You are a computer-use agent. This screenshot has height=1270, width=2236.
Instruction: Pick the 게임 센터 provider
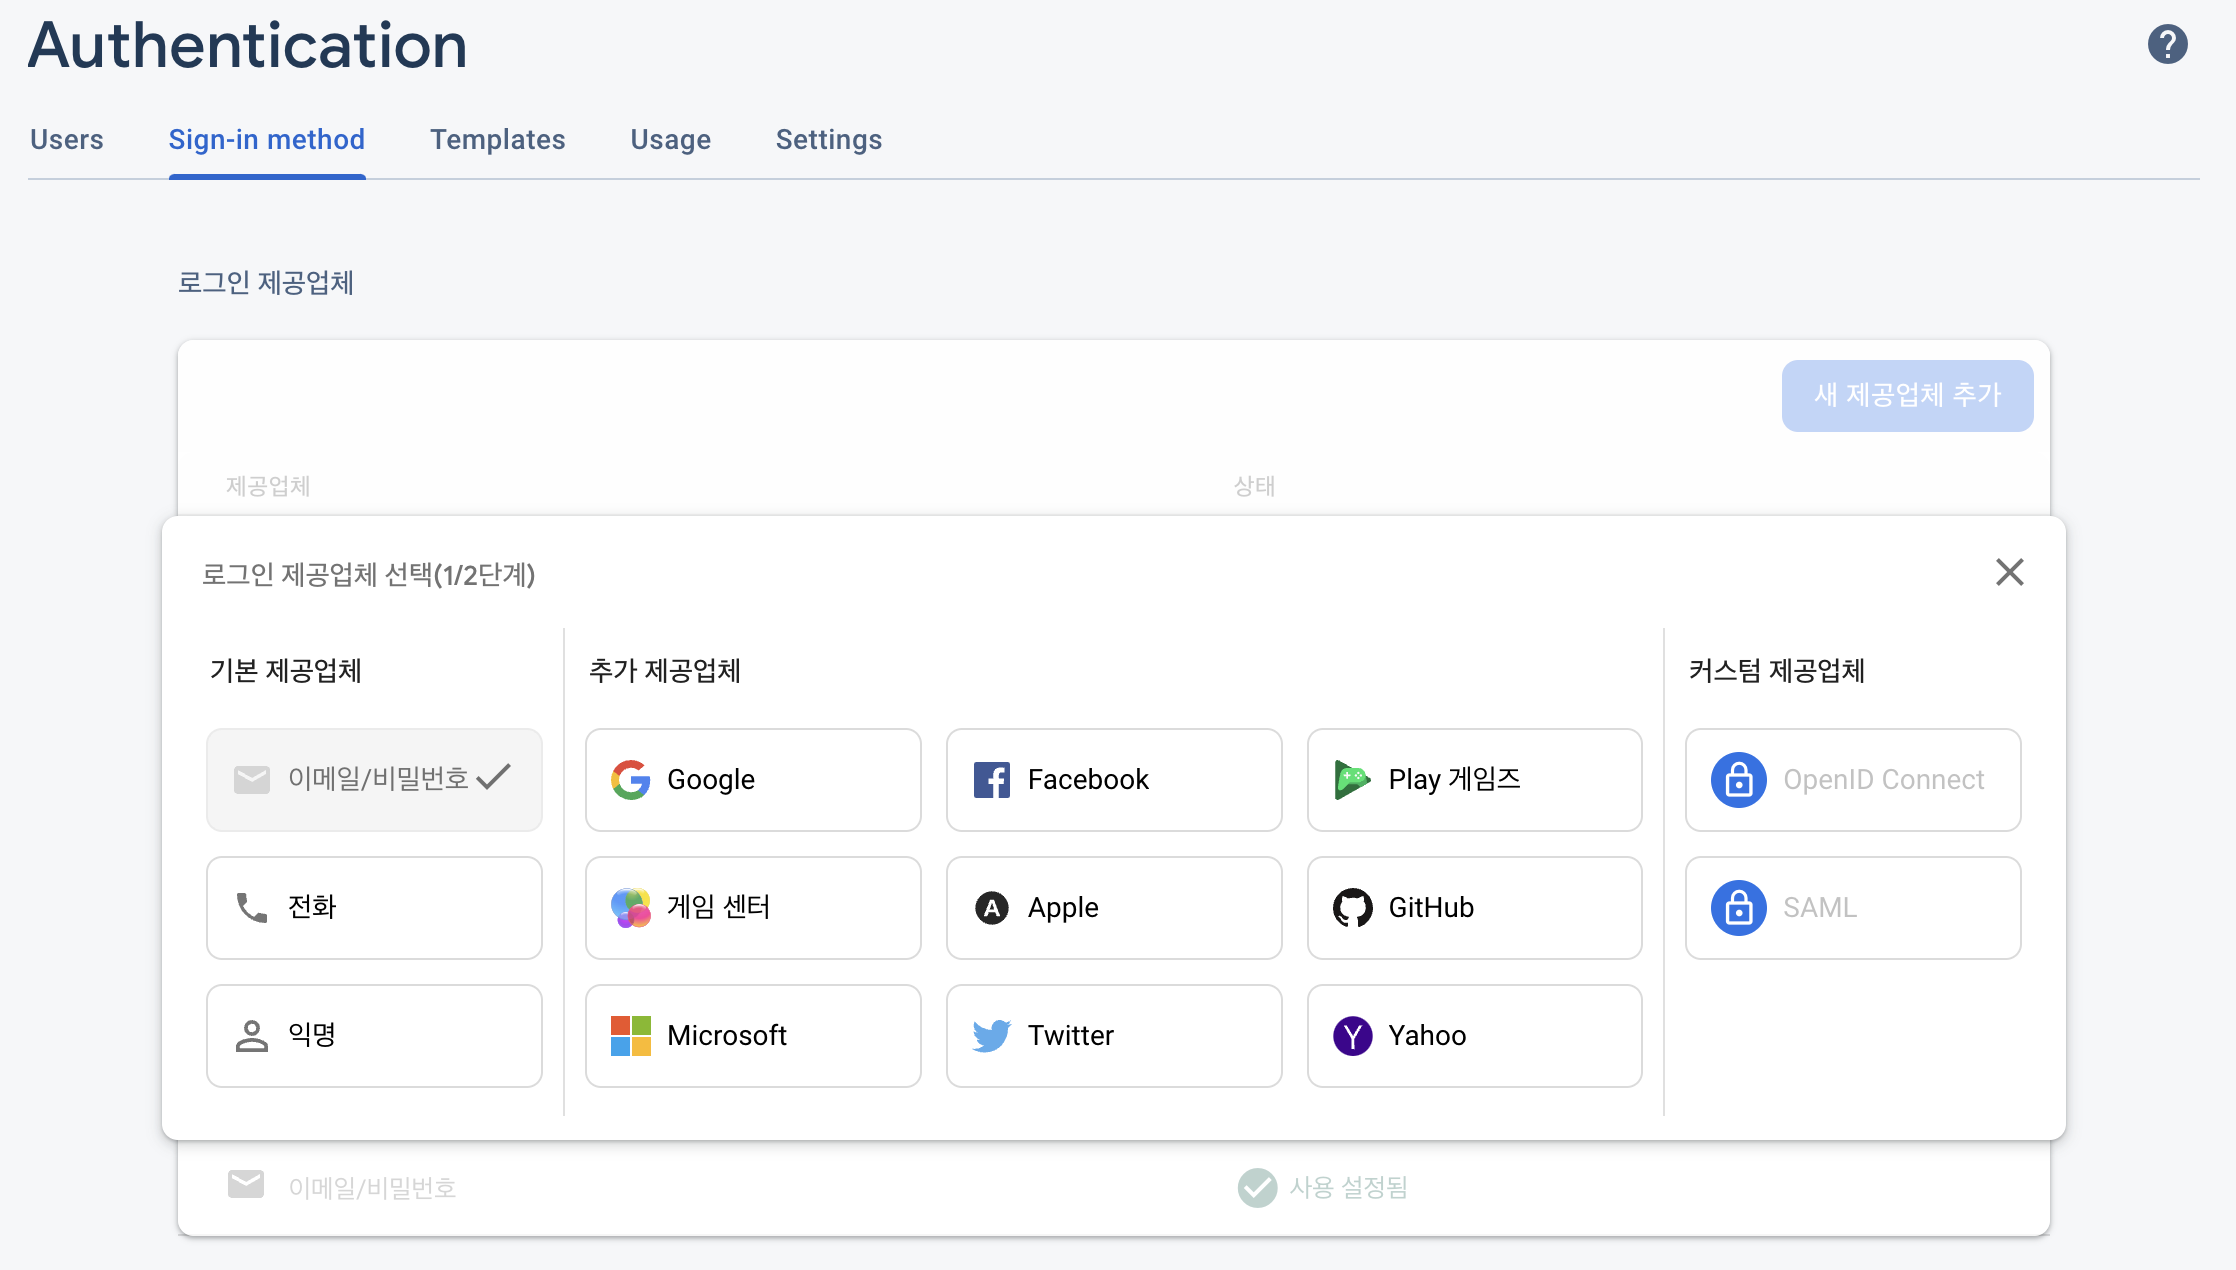tap(752, 907)
